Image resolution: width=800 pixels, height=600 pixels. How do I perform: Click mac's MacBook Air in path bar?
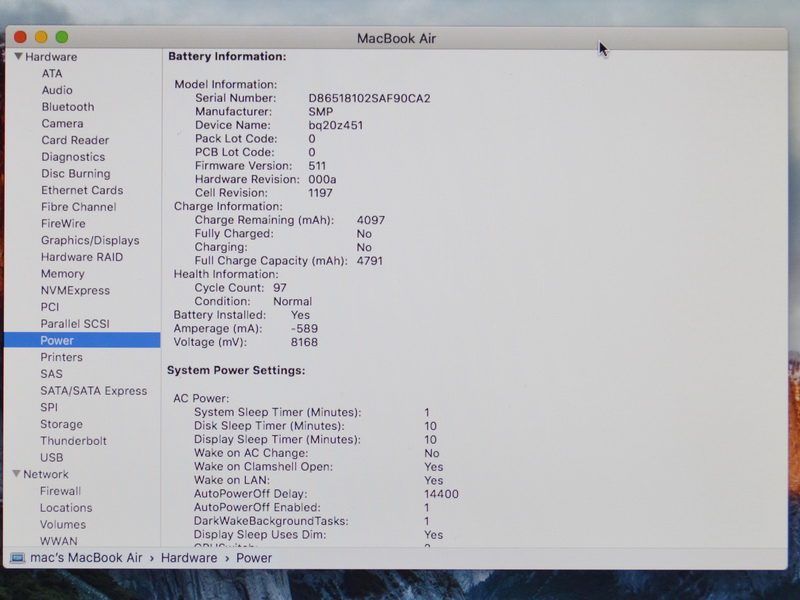tap(86, 558)
